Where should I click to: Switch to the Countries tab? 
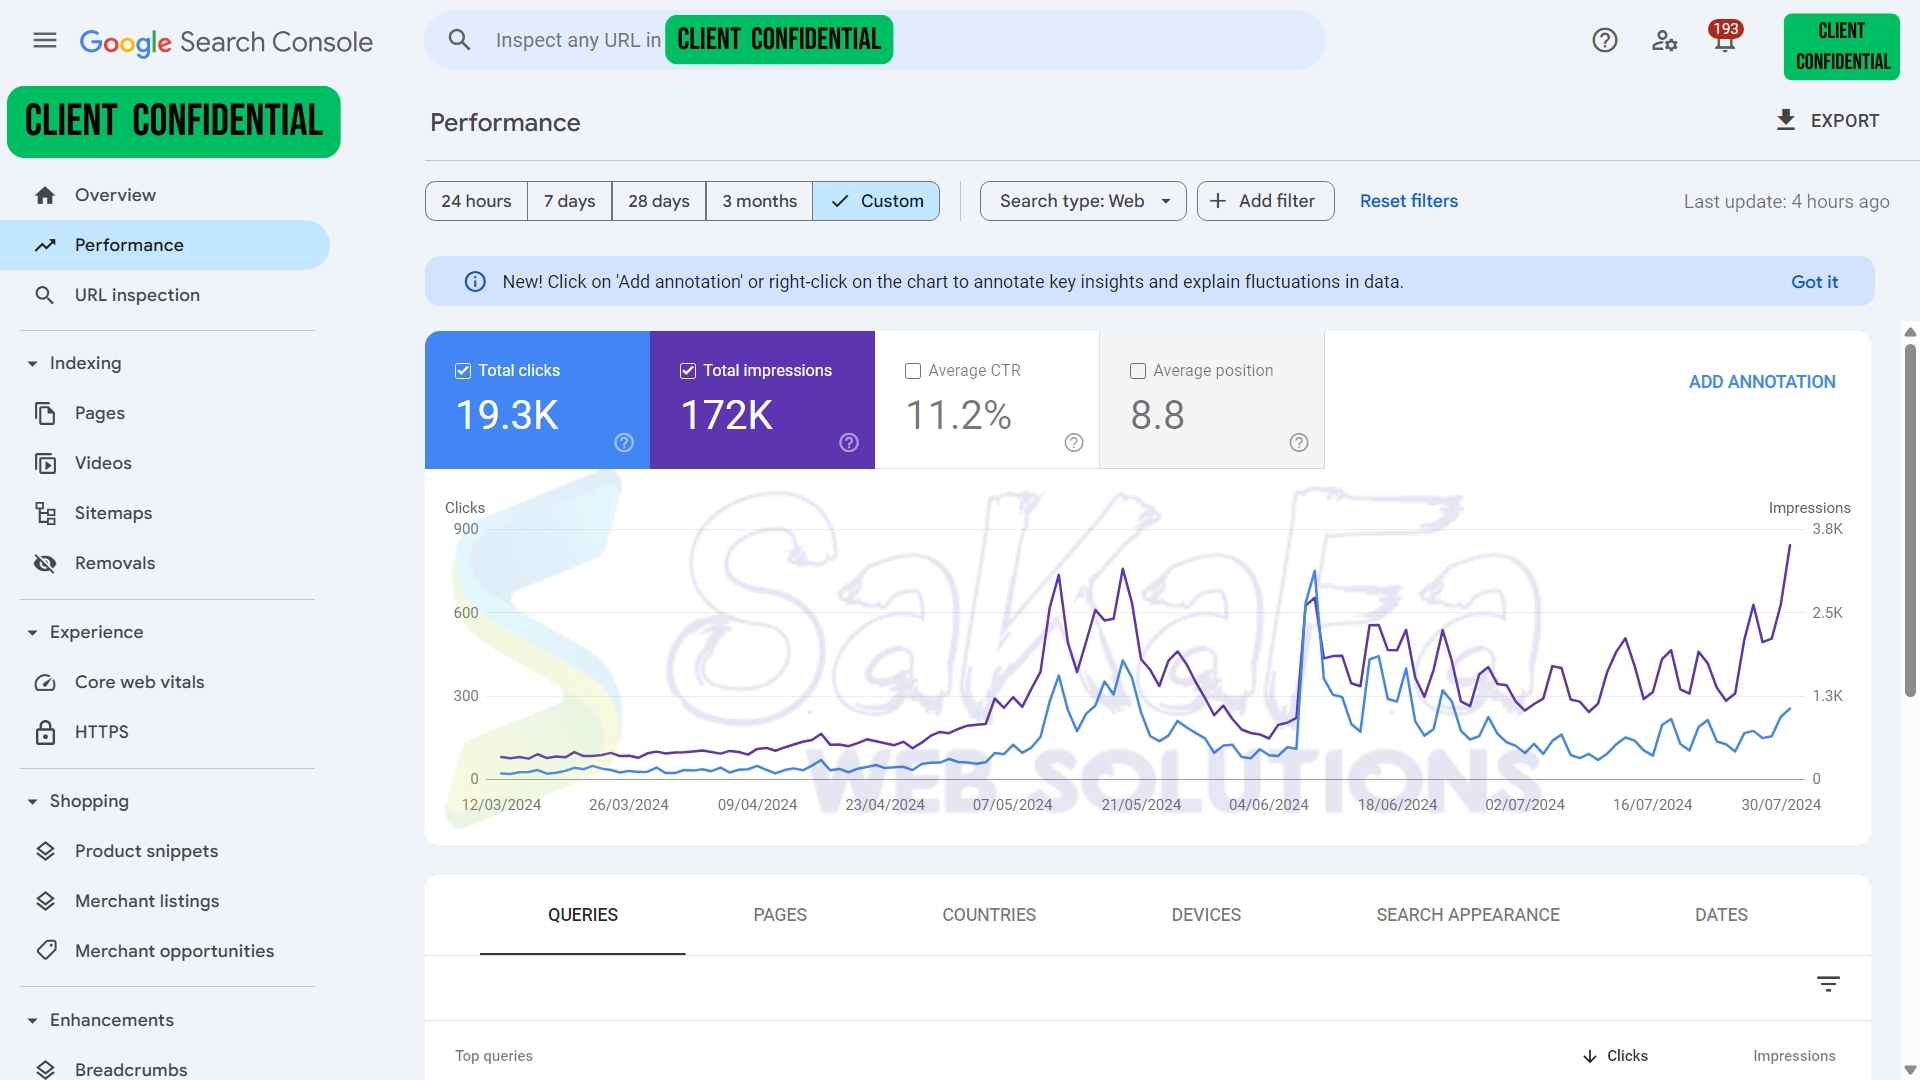(988, 915)
